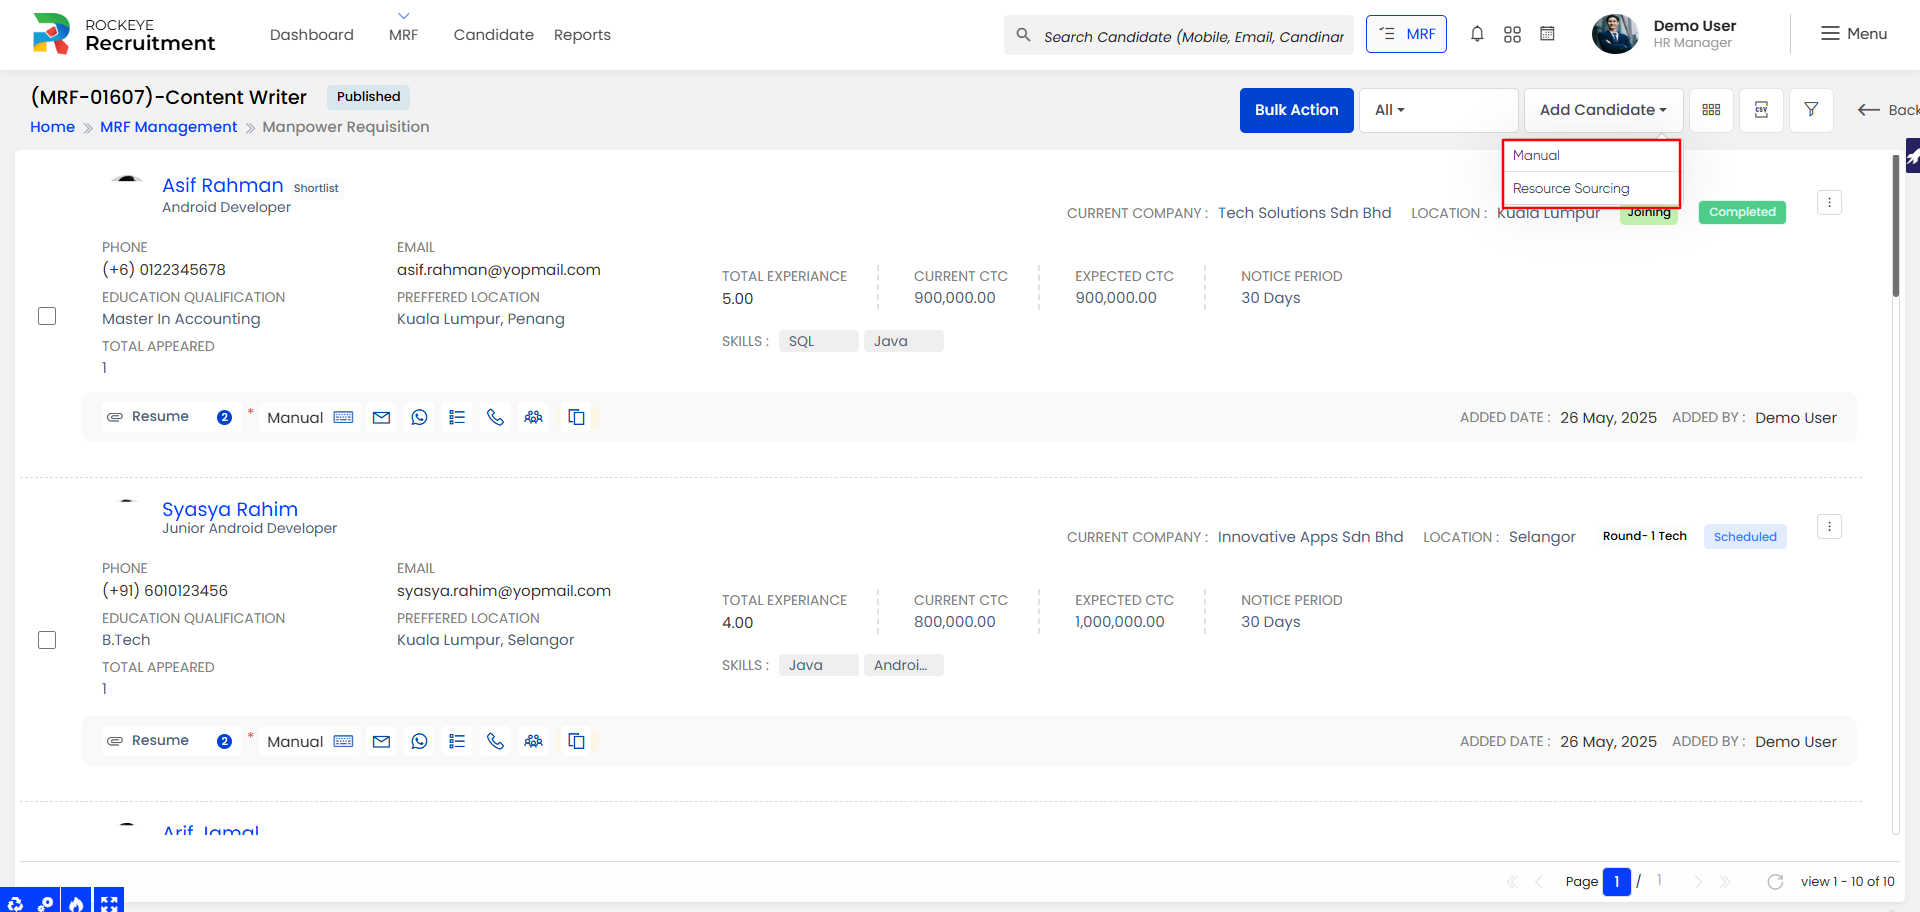The width and height of the screenshot is (1920, 912).
Task: Click copy icon for Syasya Rahim
Action: point(576,741)
